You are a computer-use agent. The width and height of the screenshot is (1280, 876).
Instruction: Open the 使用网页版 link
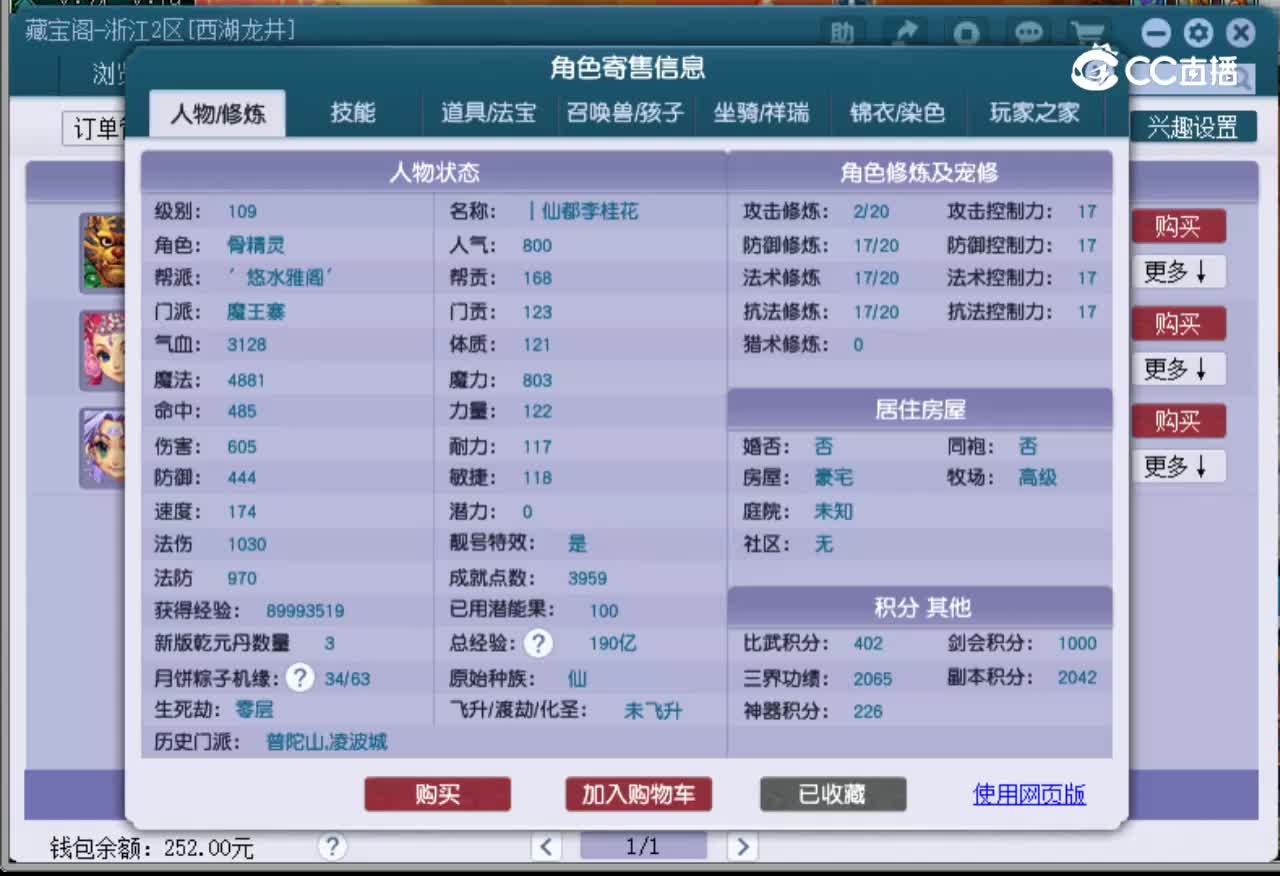(x=1028, y=795)
